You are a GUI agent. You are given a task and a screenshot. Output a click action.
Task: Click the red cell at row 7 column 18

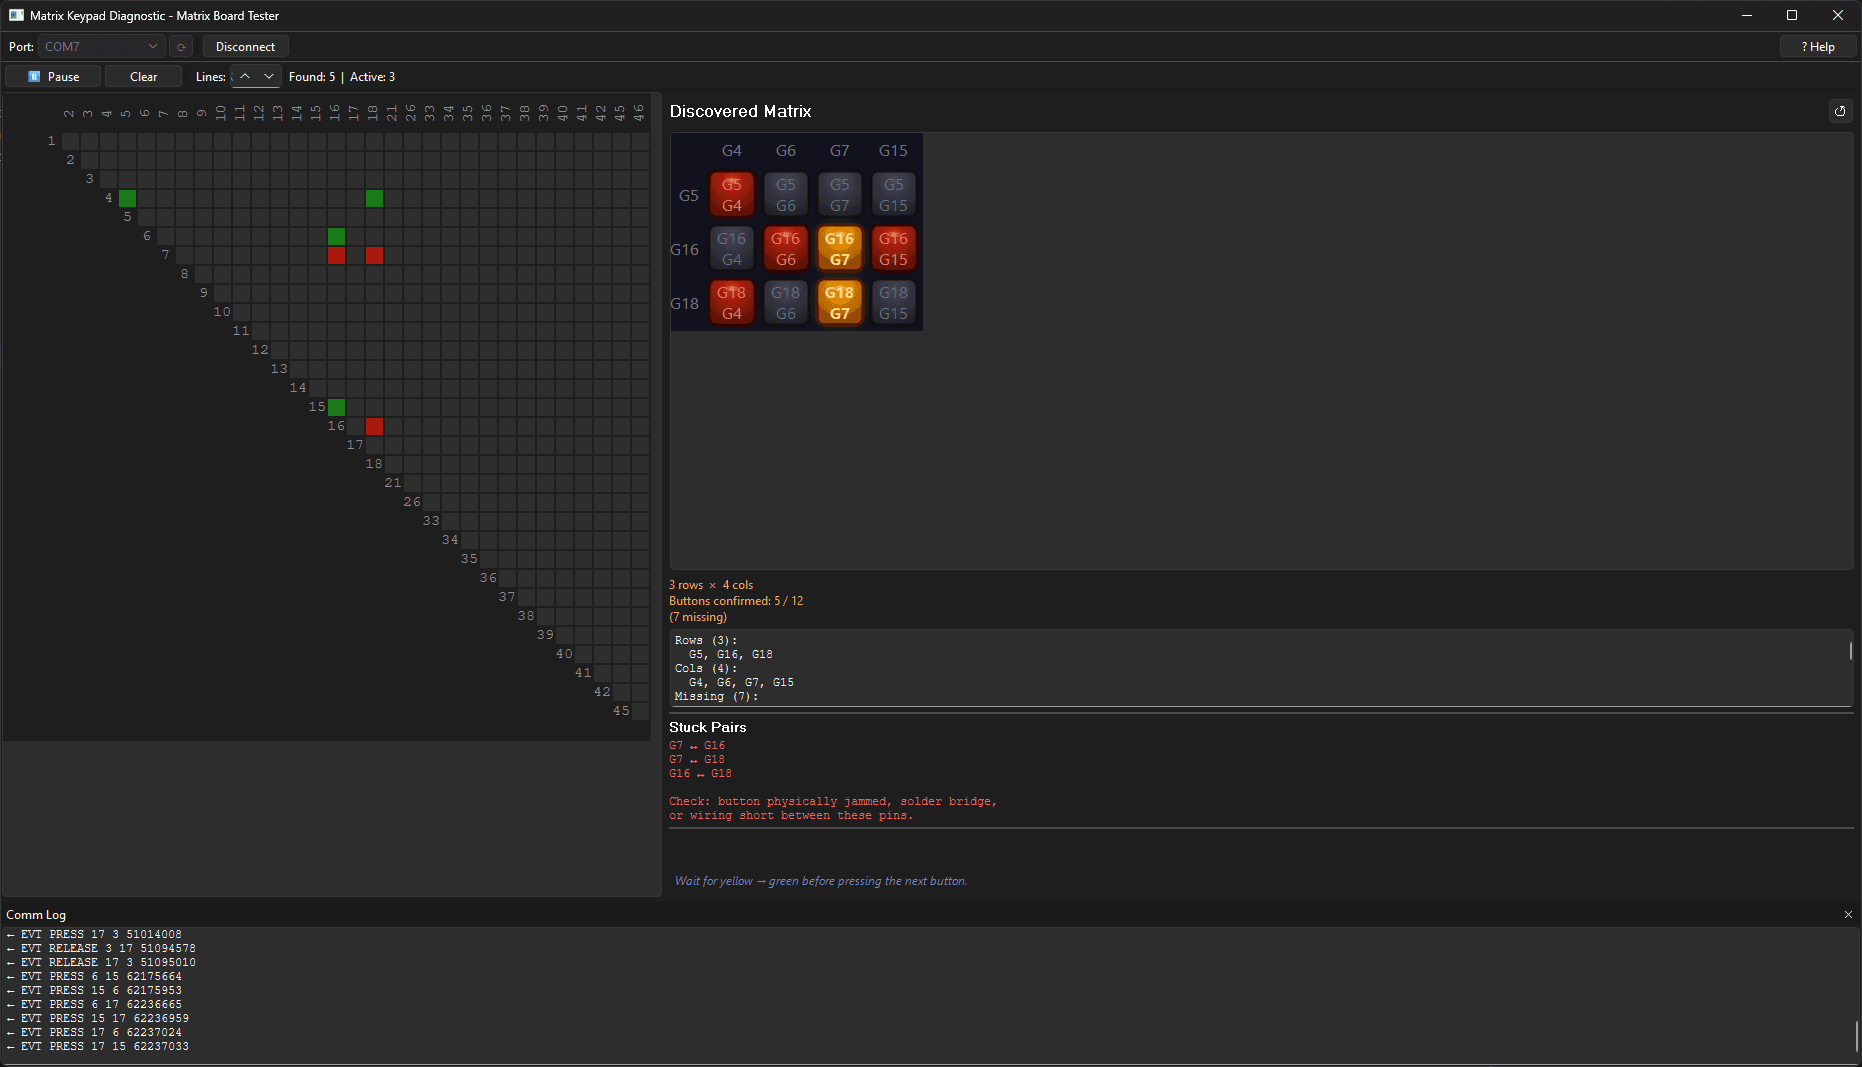[374, 255]
